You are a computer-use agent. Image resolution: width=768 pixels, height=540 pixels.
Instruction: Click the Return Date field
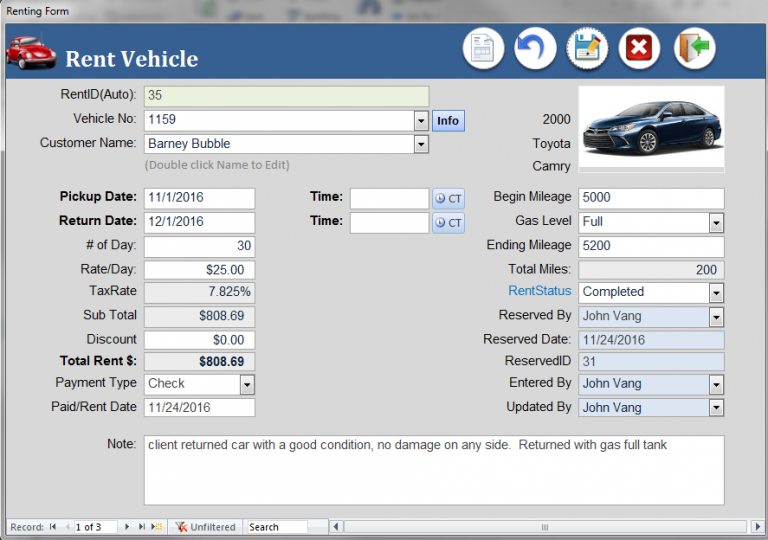(199, 222)
